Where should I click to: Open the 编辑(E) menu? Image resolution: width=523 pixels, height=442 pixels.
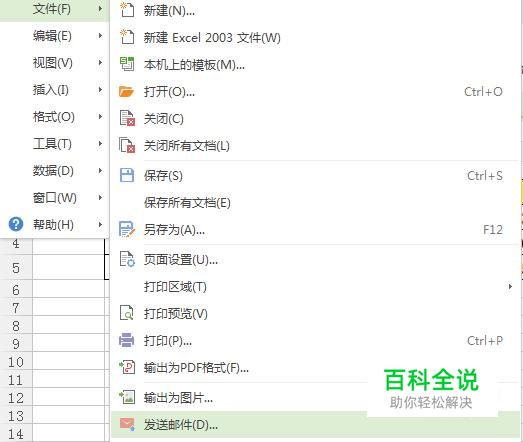point(54,35)
